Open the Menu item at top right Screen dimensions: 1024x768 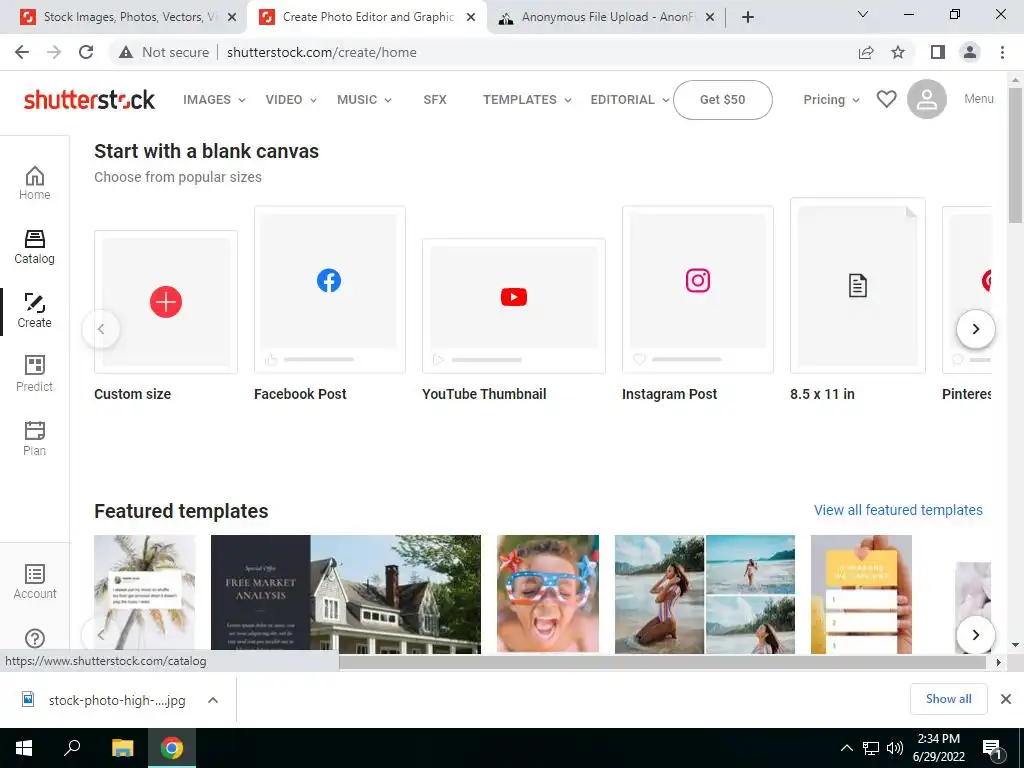(x=978, y=99)
